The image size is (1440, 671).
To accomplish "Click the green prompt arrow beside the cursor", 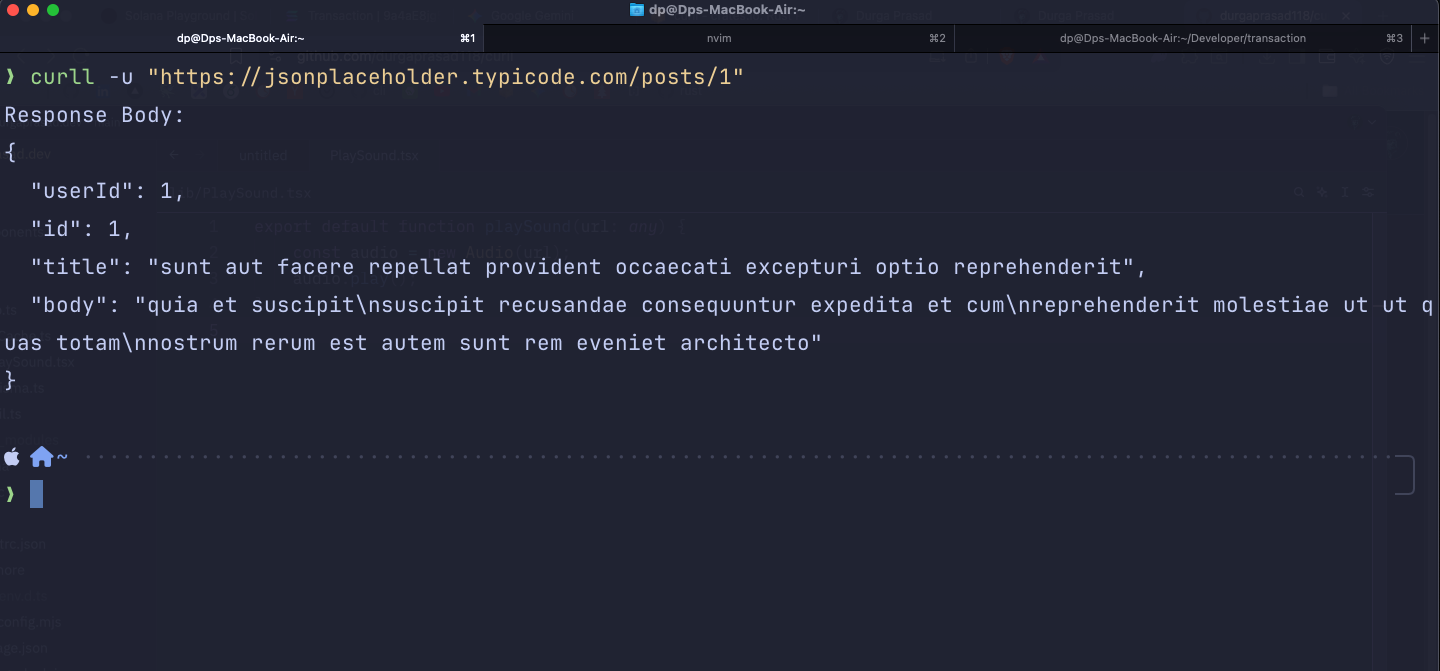I will (11, 494).
